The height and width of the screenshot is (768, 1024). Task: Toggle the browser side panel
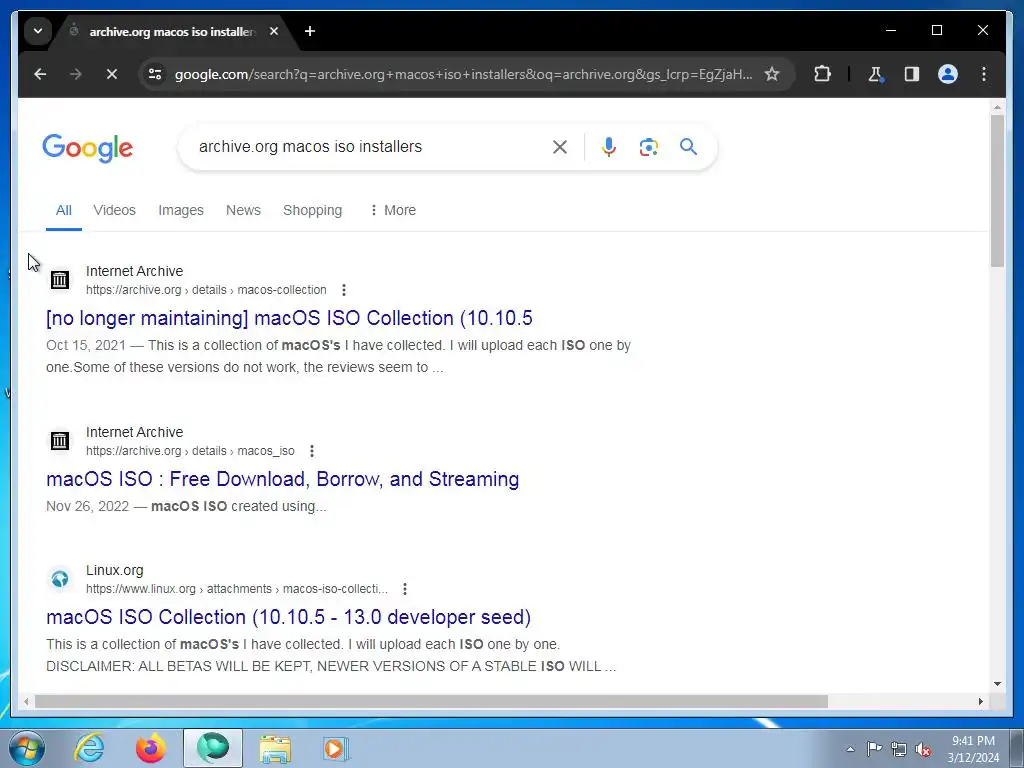(x=912, y=74)
